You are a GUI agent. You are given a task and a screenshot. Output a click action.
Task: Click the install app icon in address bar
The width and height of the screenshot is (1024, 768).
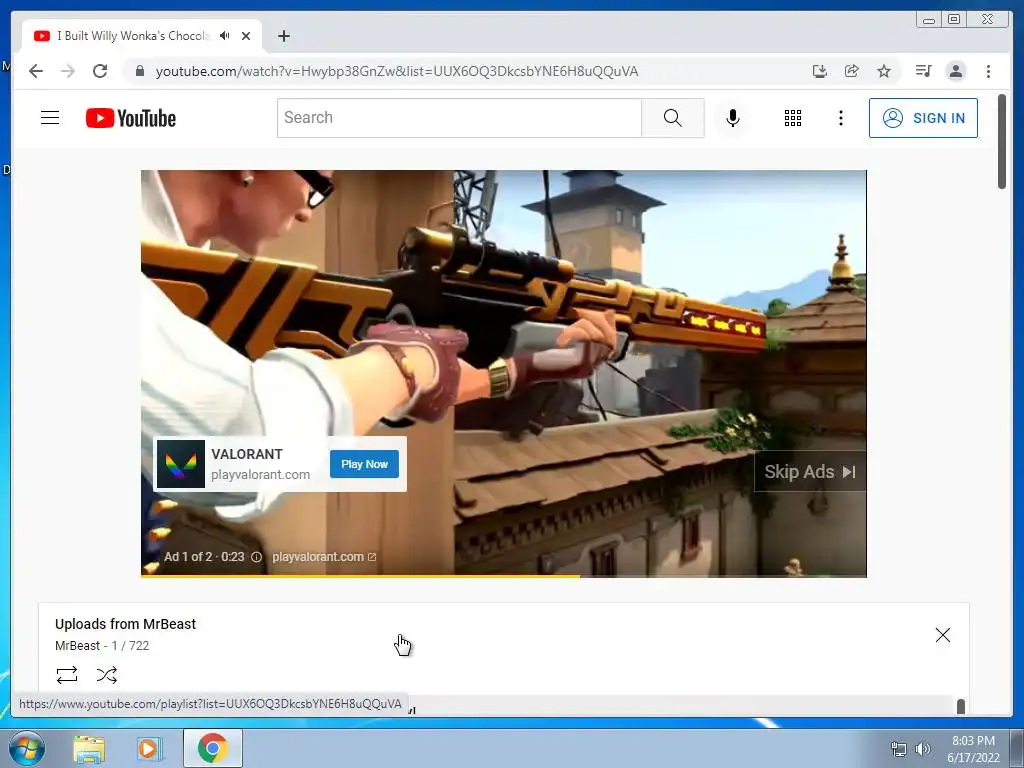(820, 71)
